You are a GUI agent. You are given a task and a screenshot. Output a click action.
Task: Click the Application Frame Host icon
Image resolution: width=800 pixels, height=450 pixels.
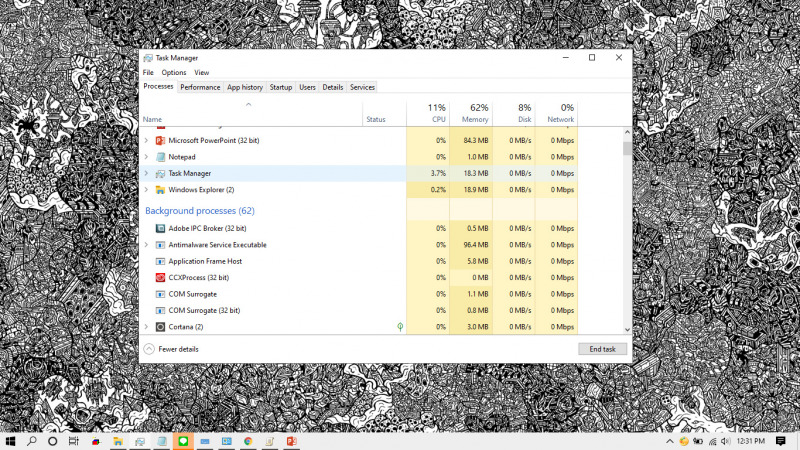point(160,261)
